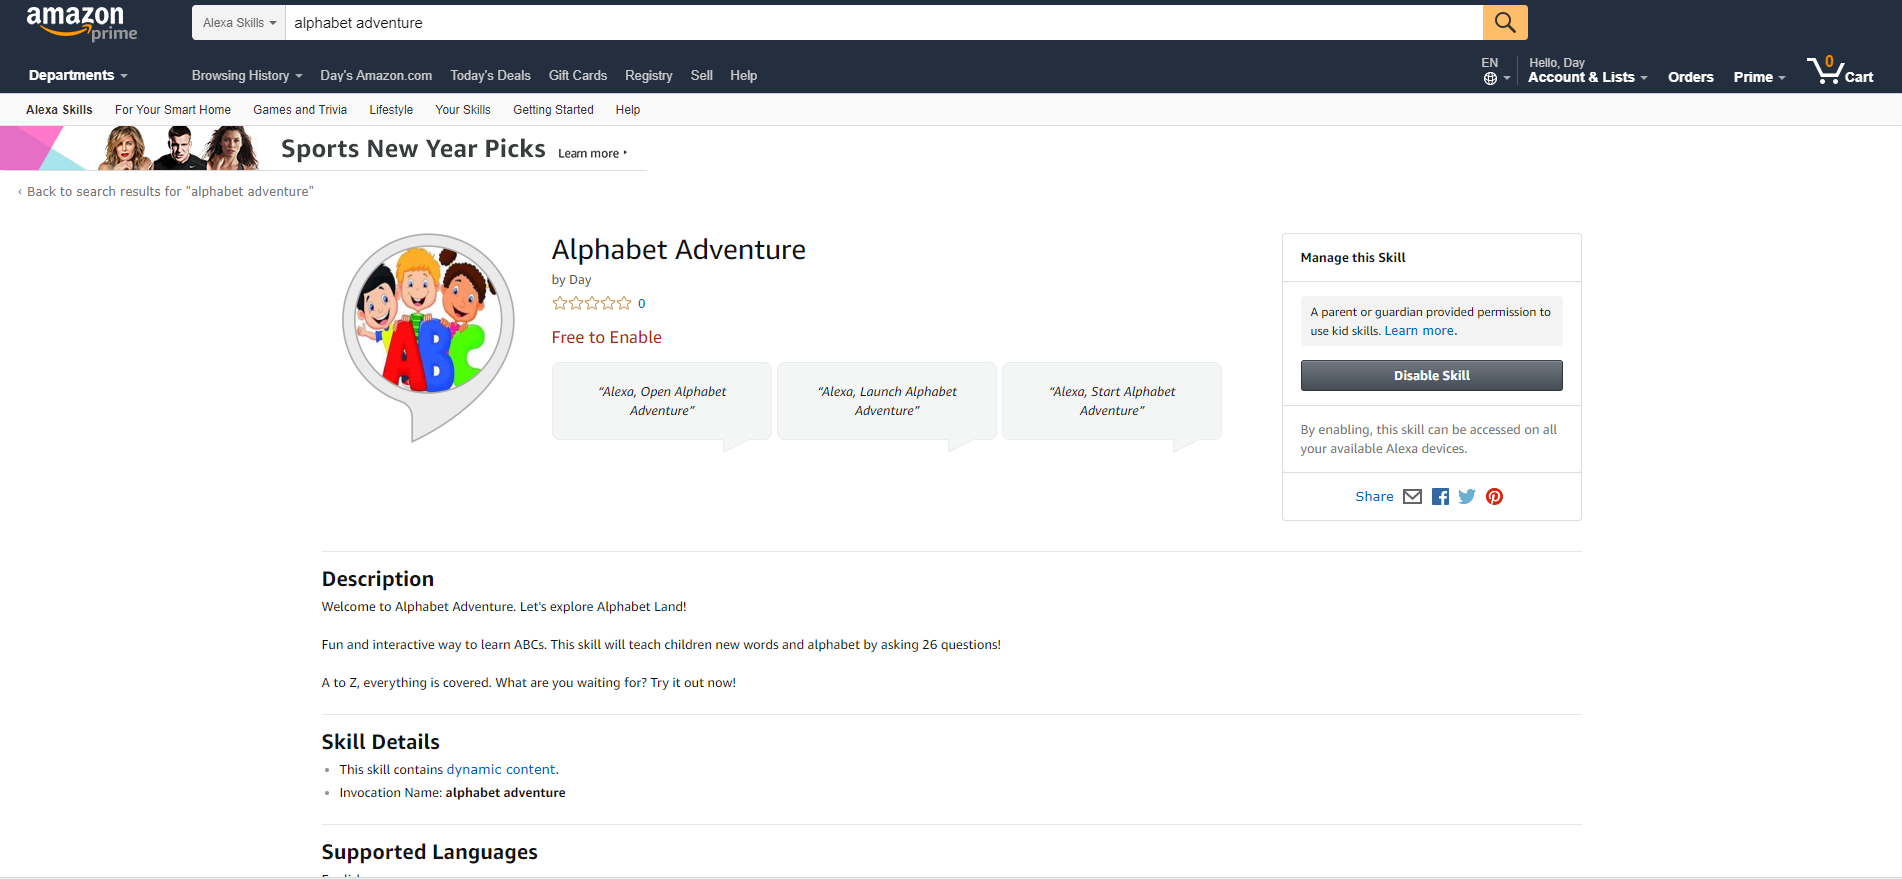Click the Supported Languages heading
Image resolution: width=1902 pixels, height=879 pixels.
(430, 852)
